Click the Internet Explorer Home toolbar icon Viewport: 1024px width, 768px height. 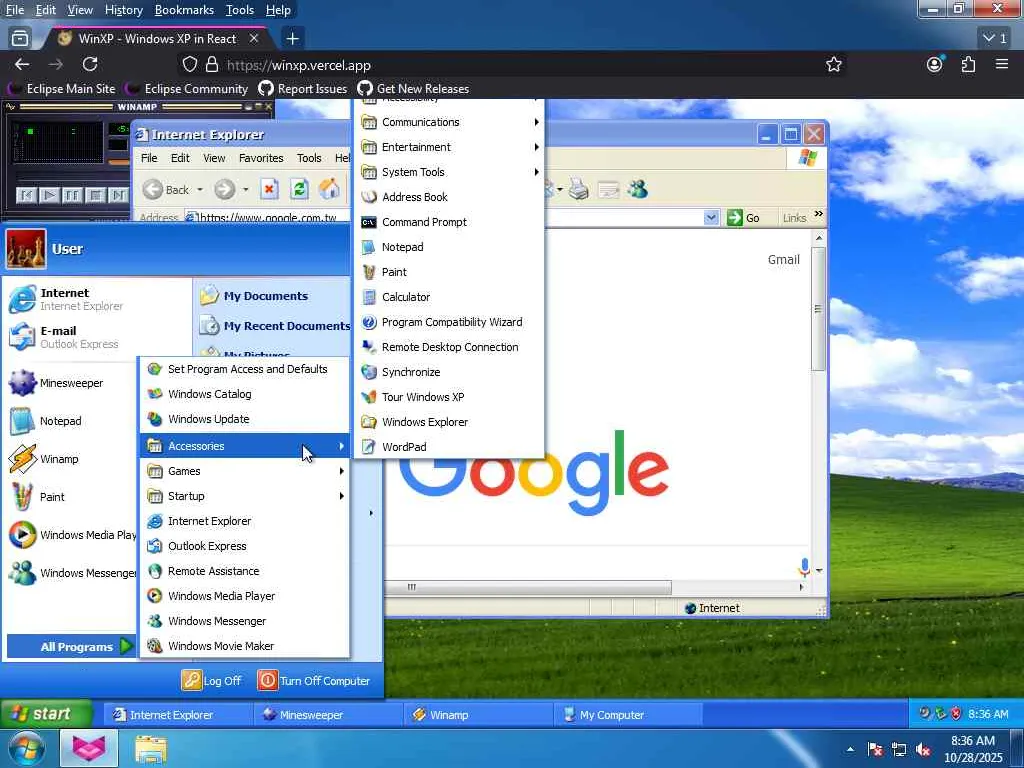[x=329, y=189]
